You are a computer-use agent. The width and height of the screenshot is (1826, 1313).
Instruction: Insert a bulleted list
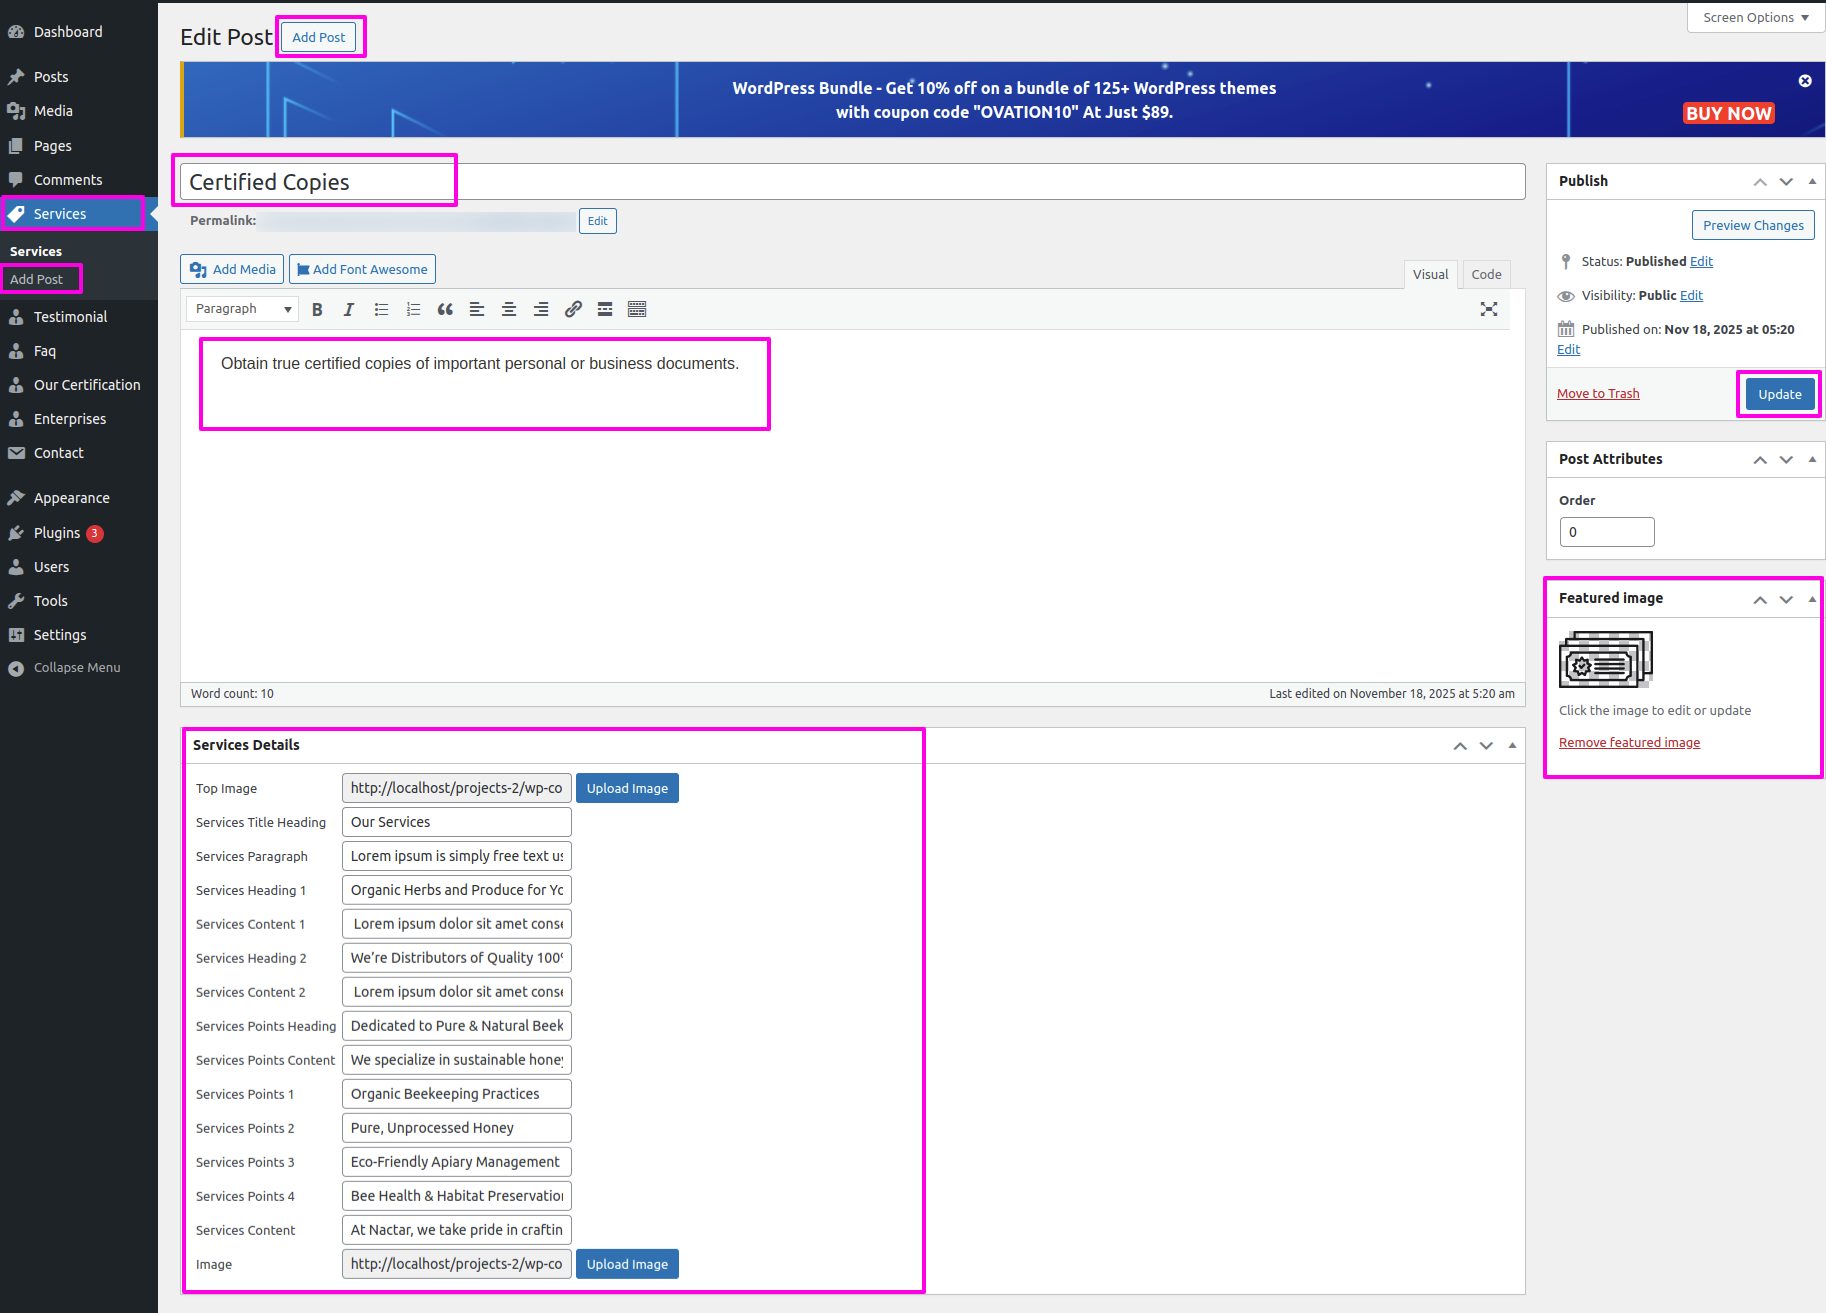(381, 310)
